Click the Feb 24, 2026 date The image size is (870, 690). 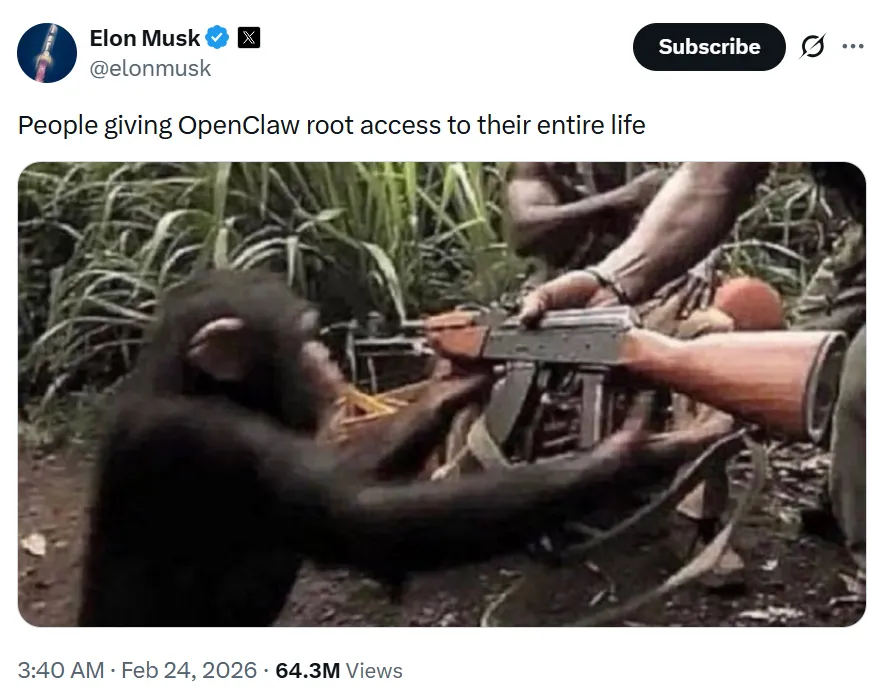point(189,670)
